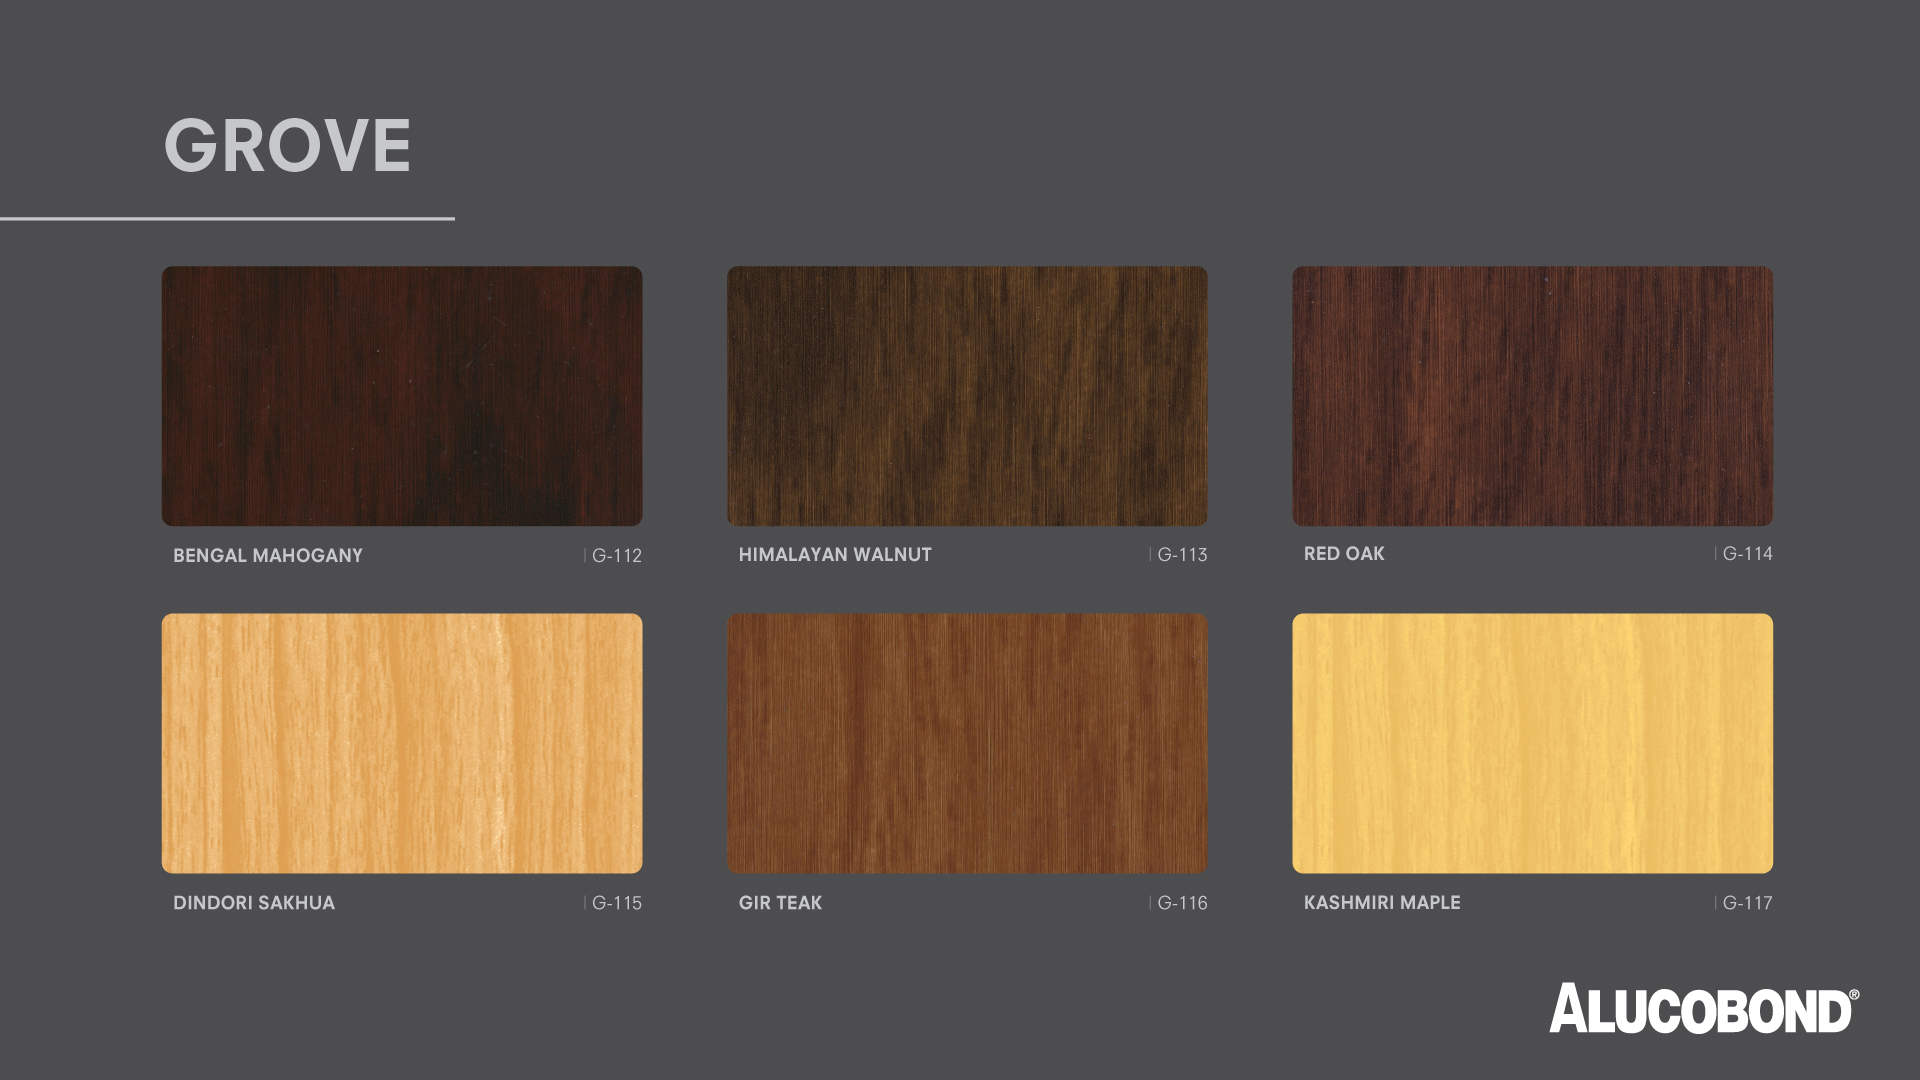Image resolution: width=1920 pixels, height=1080 pixels.
Task: Click the code G-115
Action: point(617,902)
